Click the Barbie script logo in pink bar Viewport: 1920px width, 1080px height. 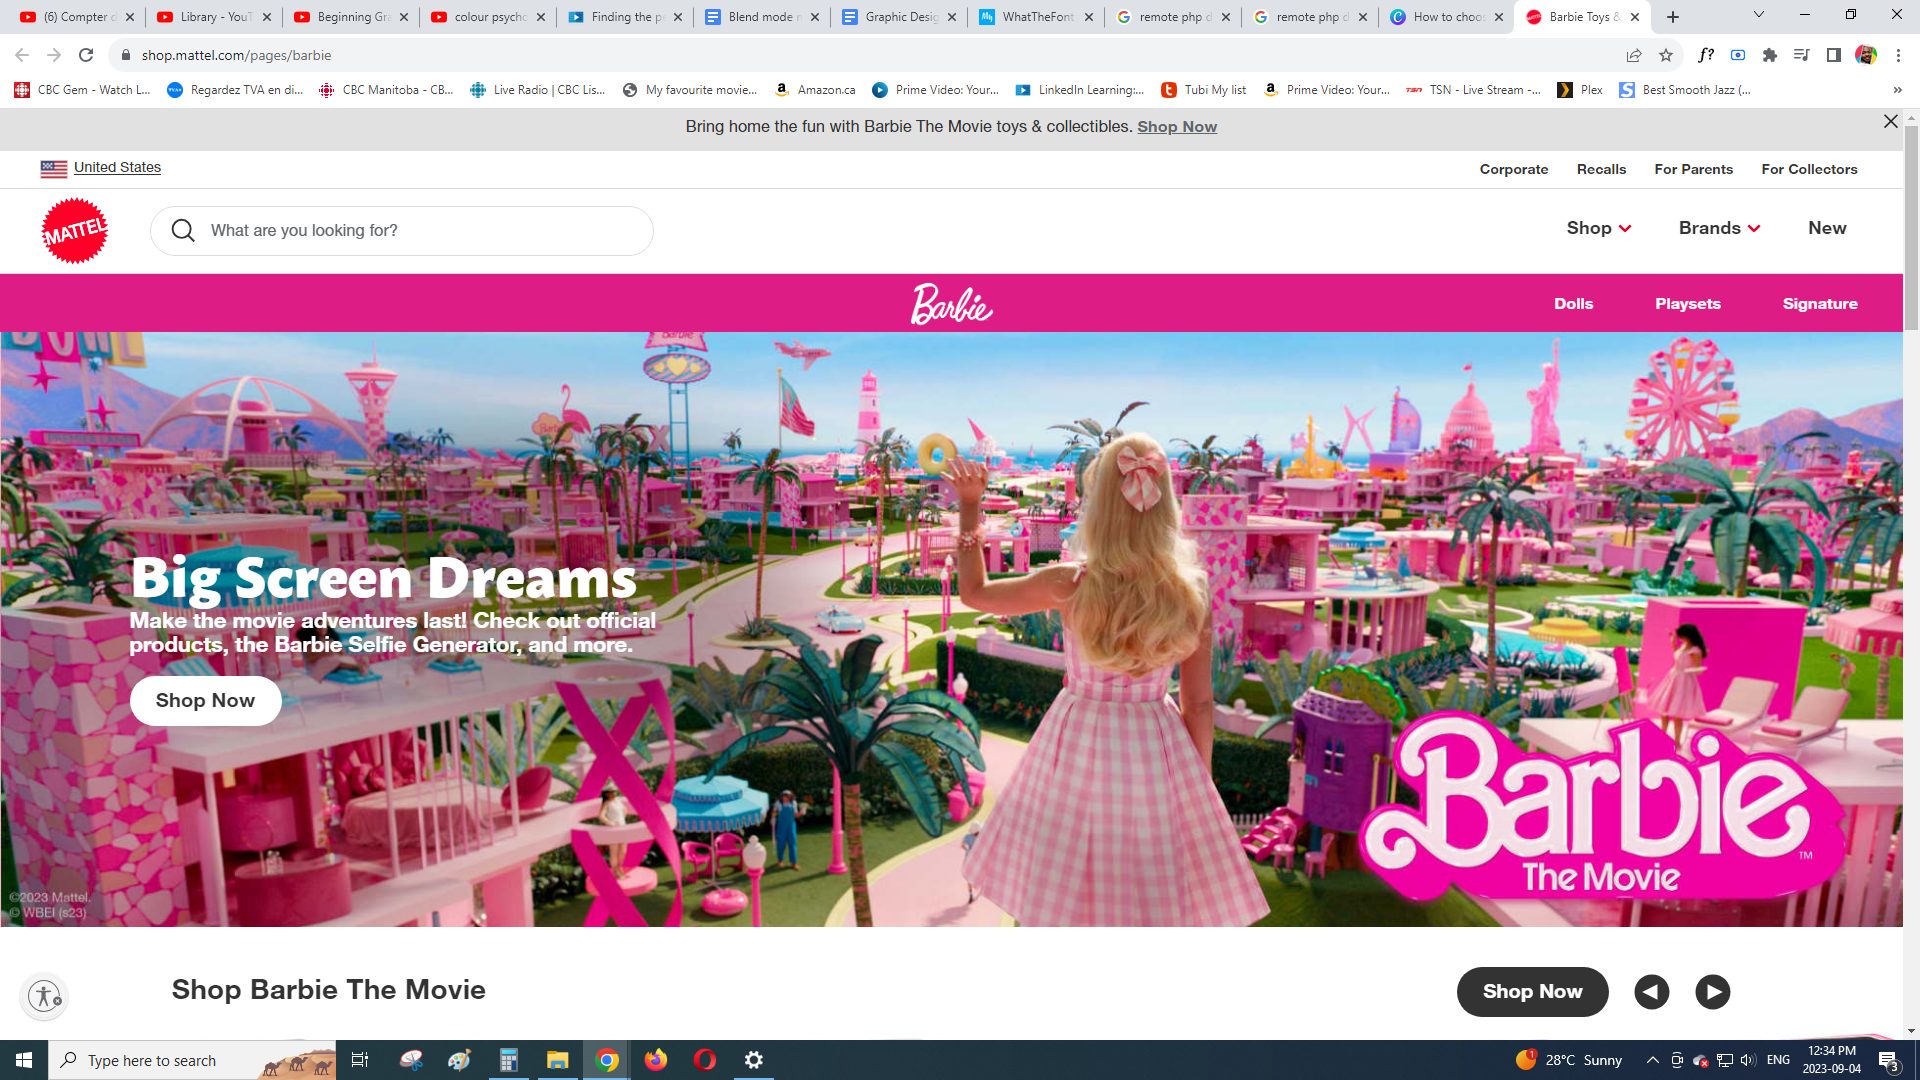951,304
